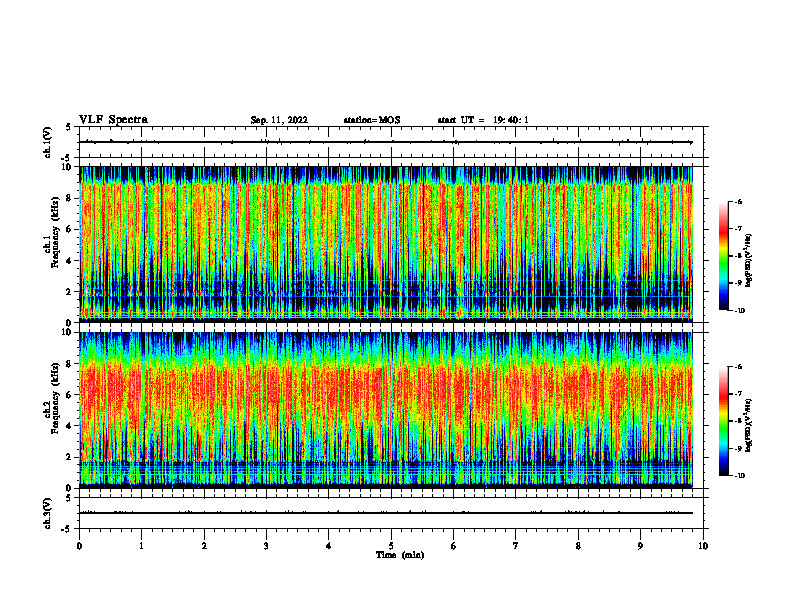This screenshot has width=792, height=612.
Task: Click the "station=MOS" label
Action: [x=372, y=120]
